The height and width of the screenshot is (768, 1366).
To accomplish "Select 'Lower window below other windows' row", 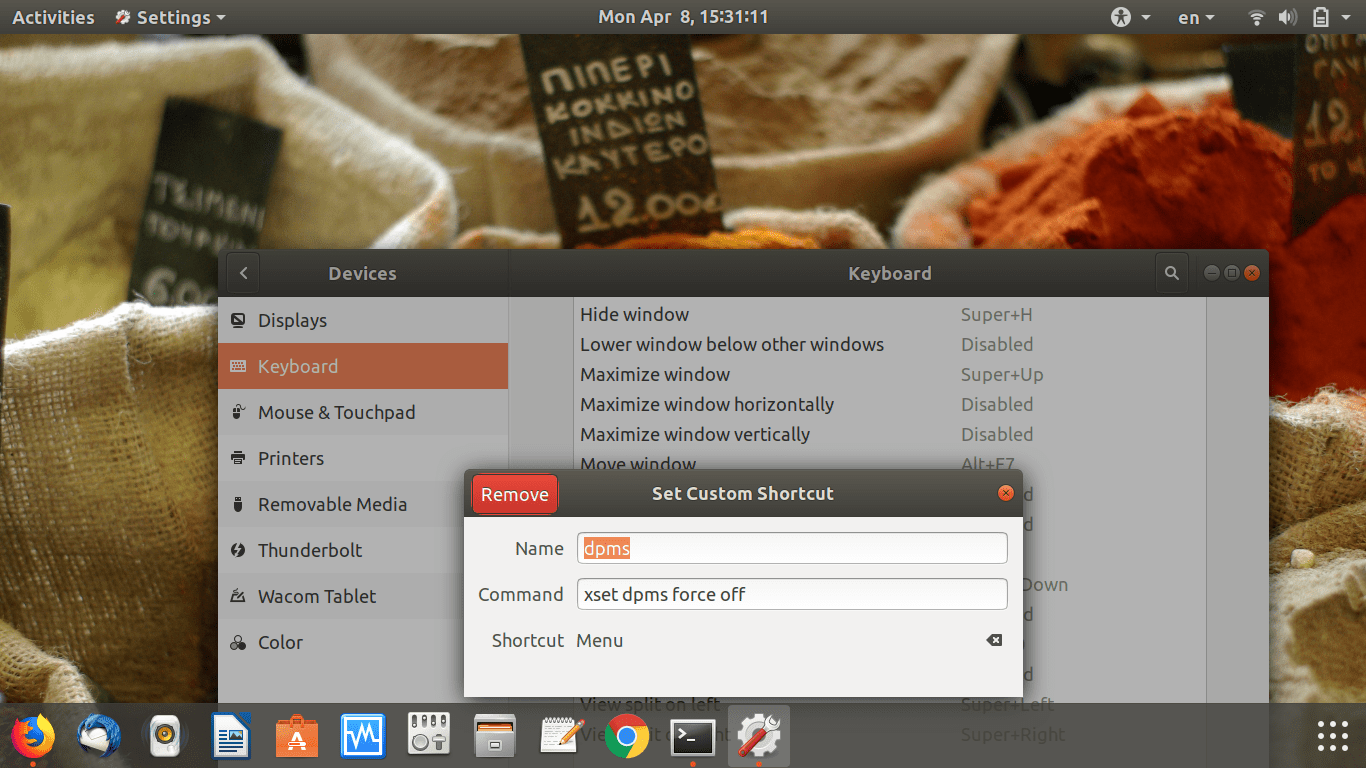I will tap(890, 344).
